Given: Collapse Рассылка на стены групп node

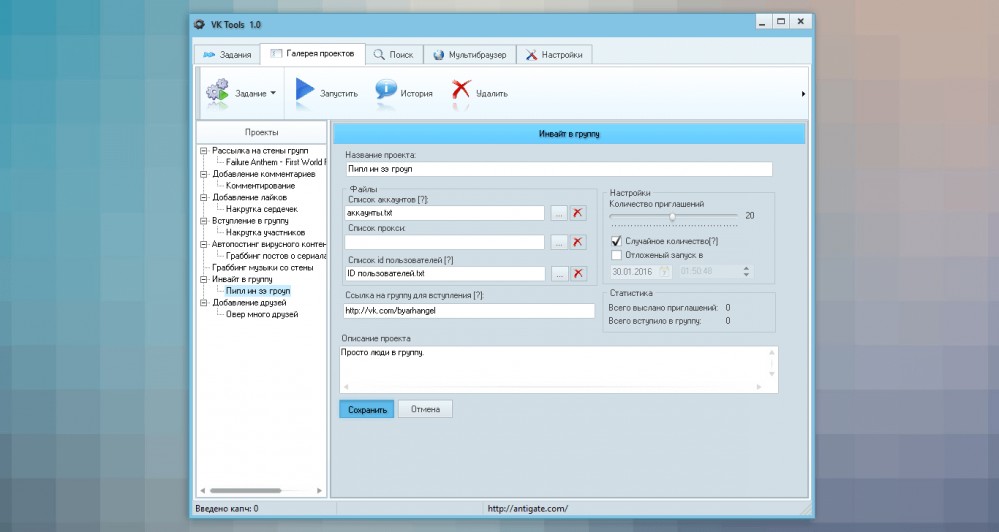Looking at the screenshot, I should tap(204, 151).
